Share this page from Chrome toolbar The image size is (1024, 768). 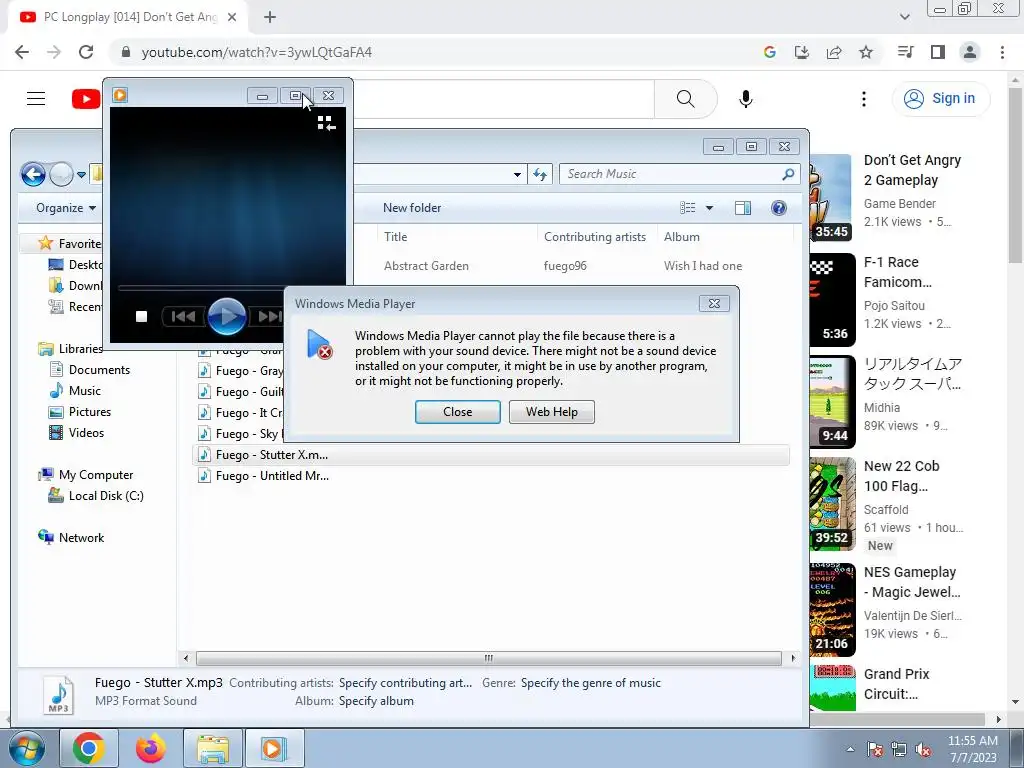point(834,52)
